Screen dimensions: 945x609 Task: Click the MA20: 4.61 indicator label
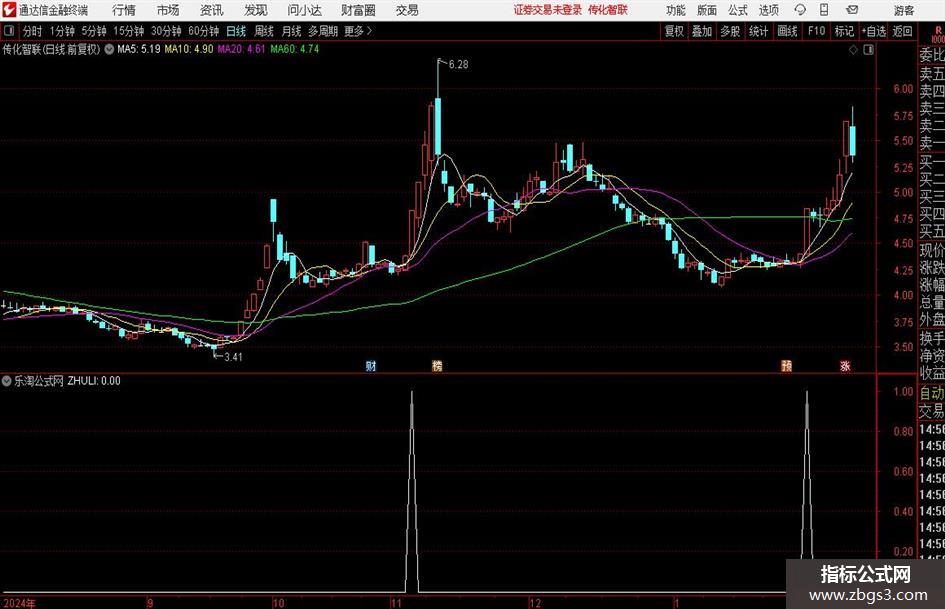point(241,49)
